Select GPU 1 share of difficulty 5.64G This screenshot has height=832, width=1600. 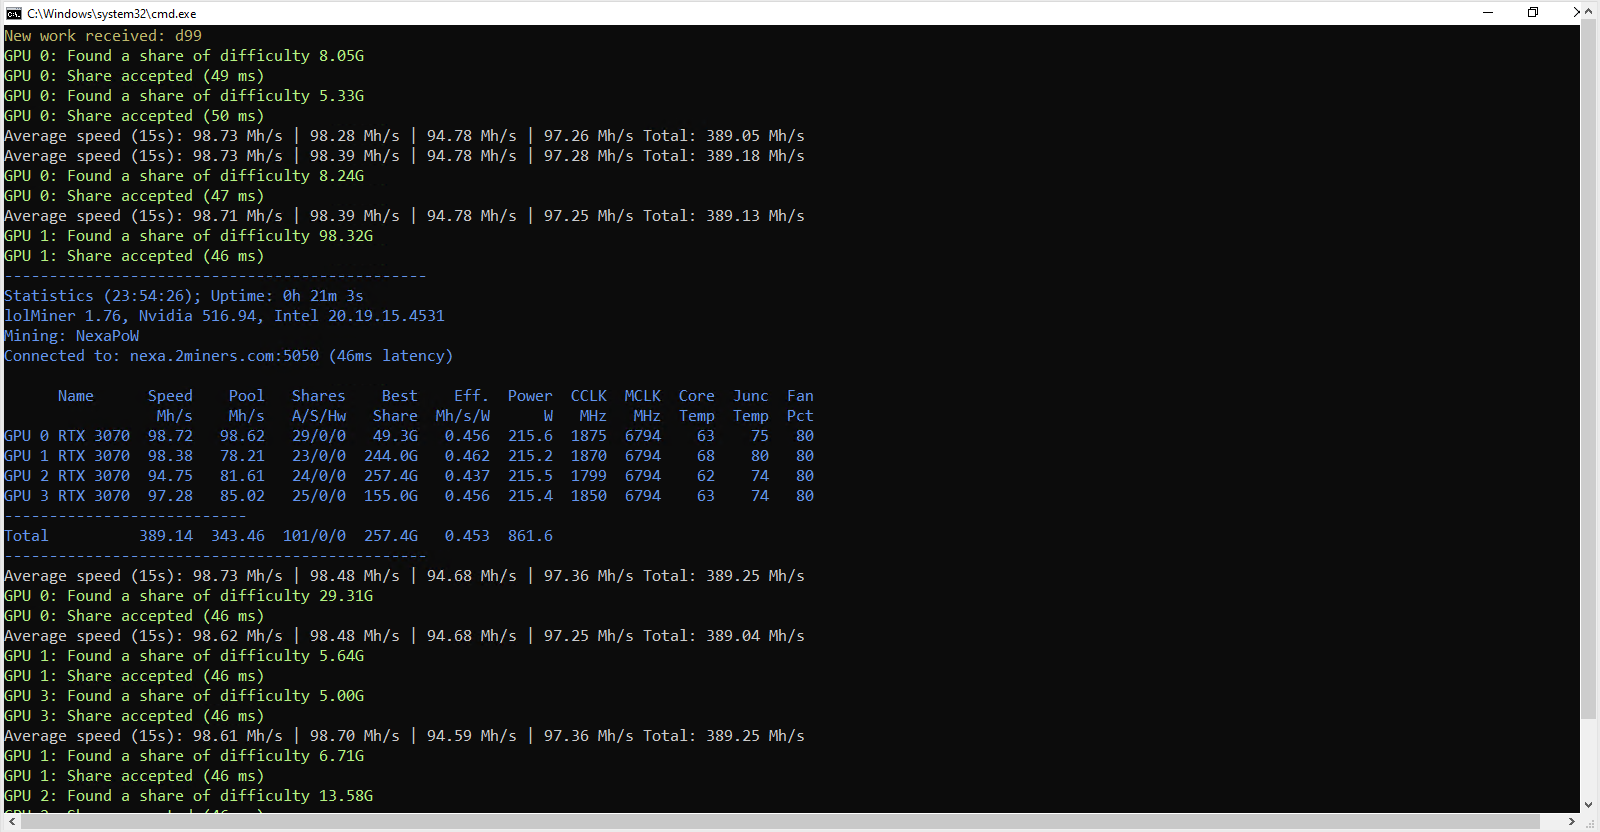click(184, 656)
